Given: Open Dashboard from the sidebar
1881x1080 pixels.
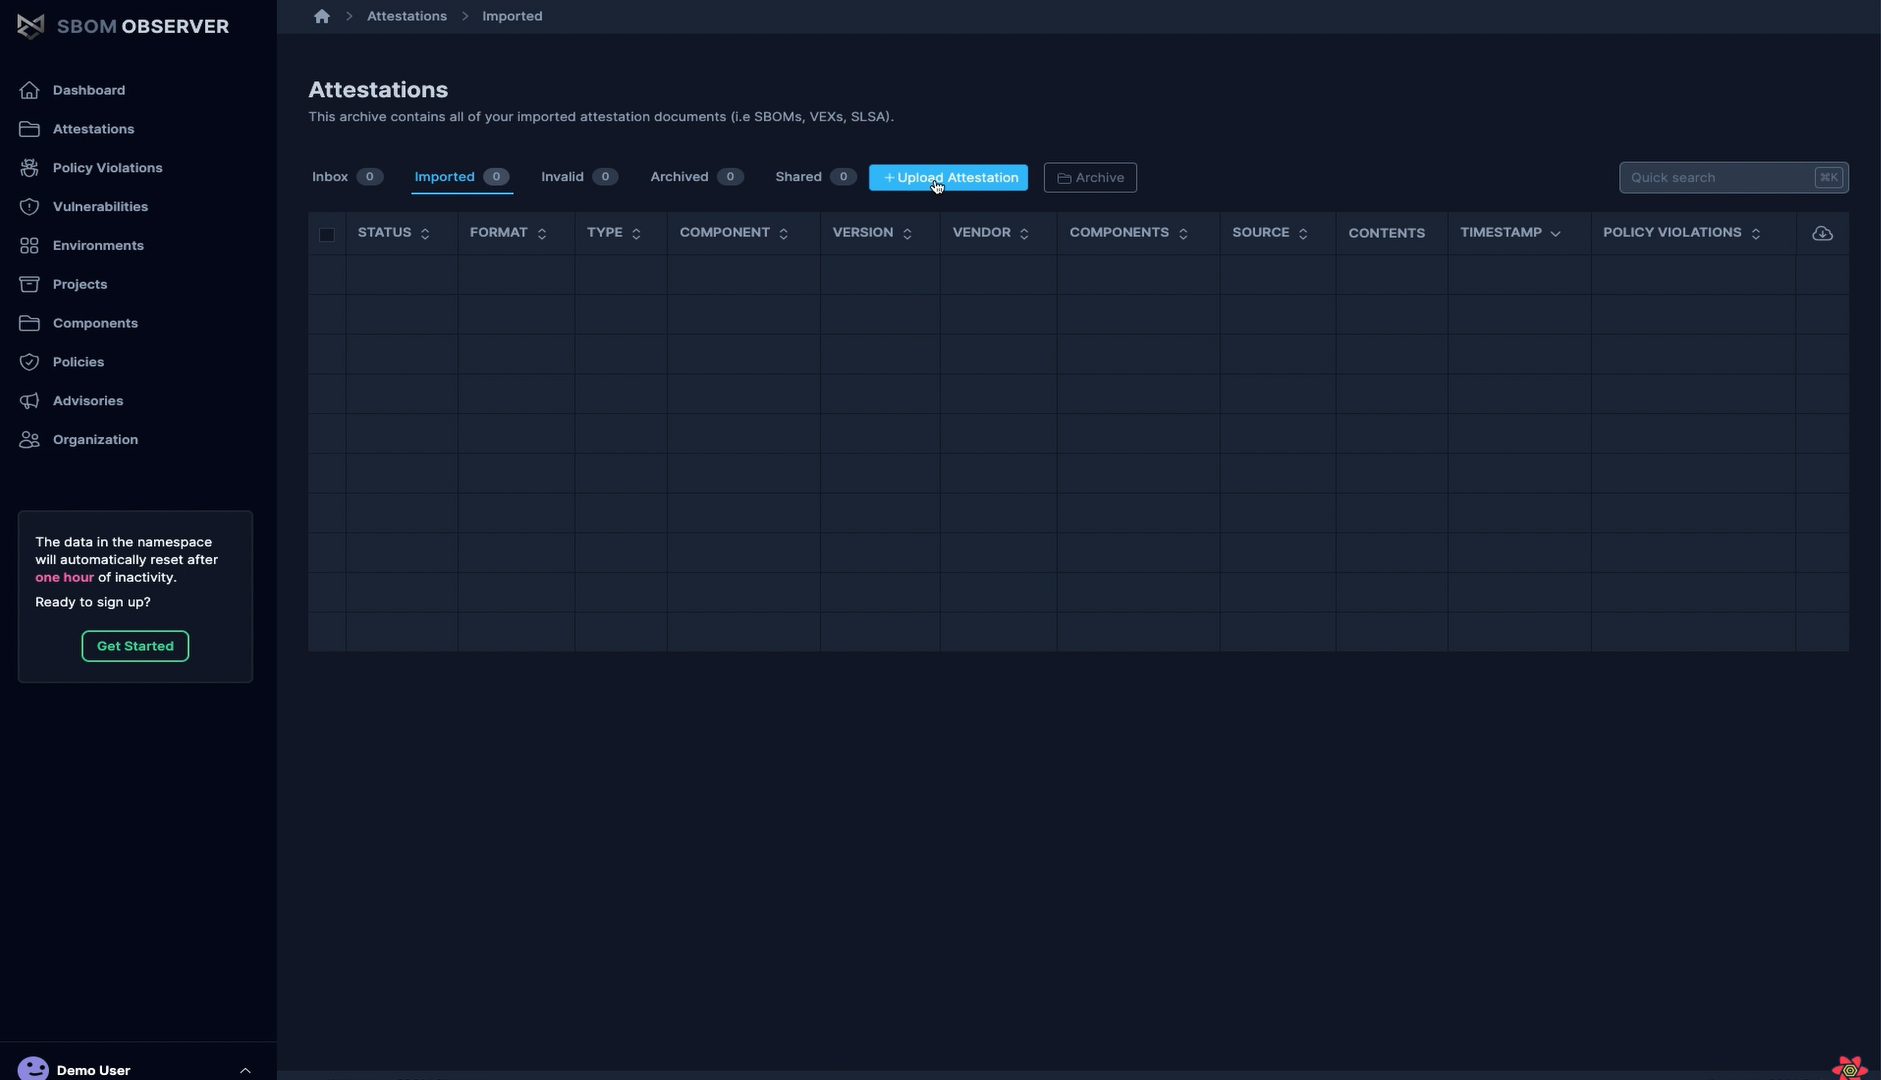Looking at the screenshot, I should point(89,90).
